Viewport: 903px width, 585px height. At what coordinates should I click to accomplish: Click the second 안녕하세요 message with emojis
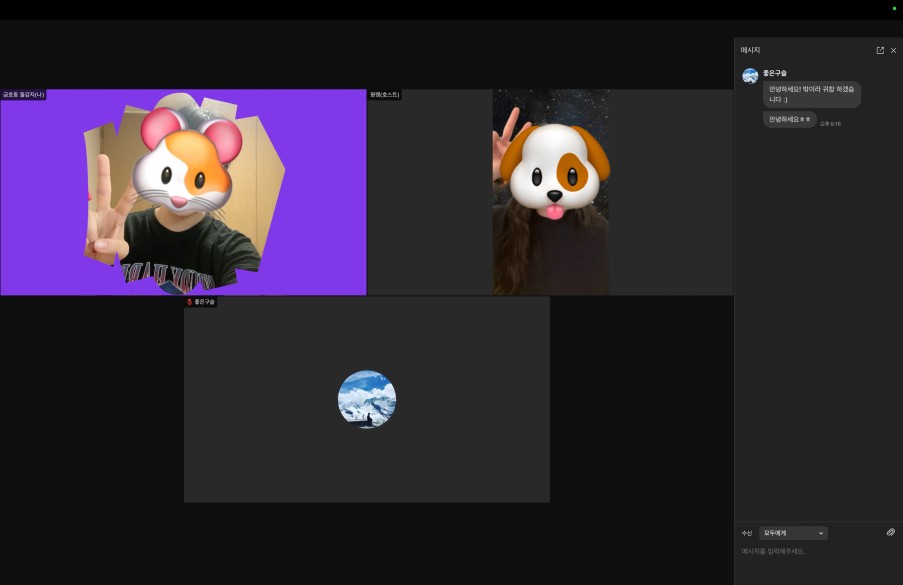(790, 119)
